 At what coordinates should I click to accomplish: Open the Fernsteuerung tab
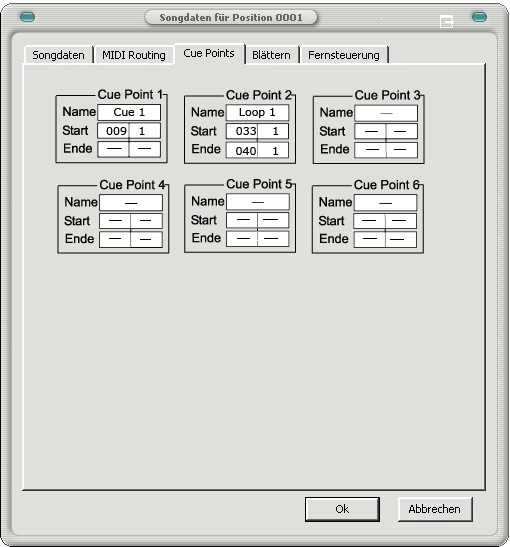click(x=344, y=55)
